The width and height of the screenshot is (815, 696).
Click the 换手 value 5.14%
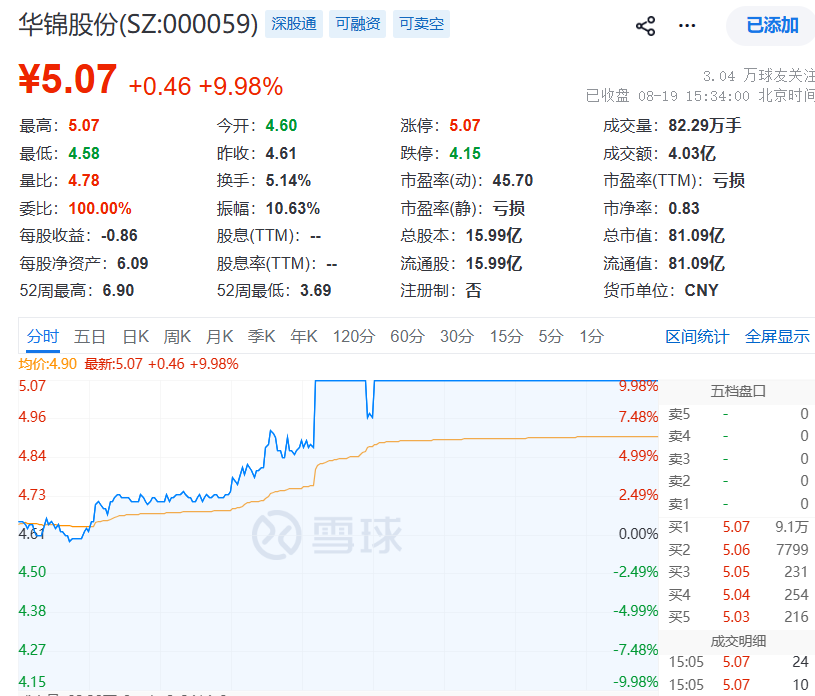point(288,180)
